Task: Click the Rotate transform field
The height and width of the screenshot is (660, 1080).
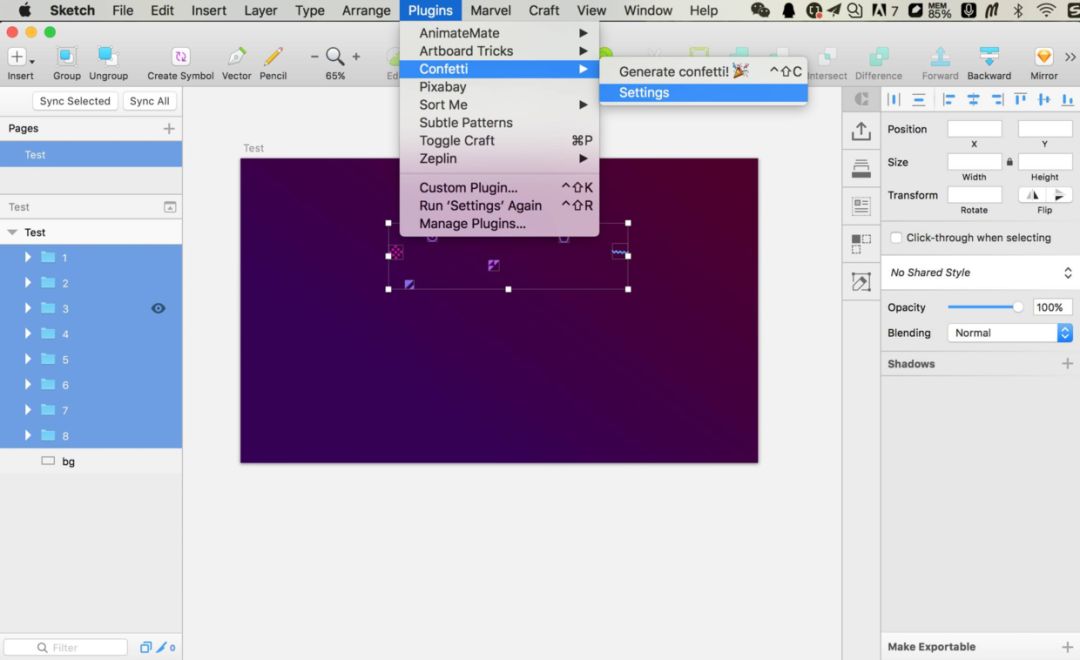Action: 974,195
